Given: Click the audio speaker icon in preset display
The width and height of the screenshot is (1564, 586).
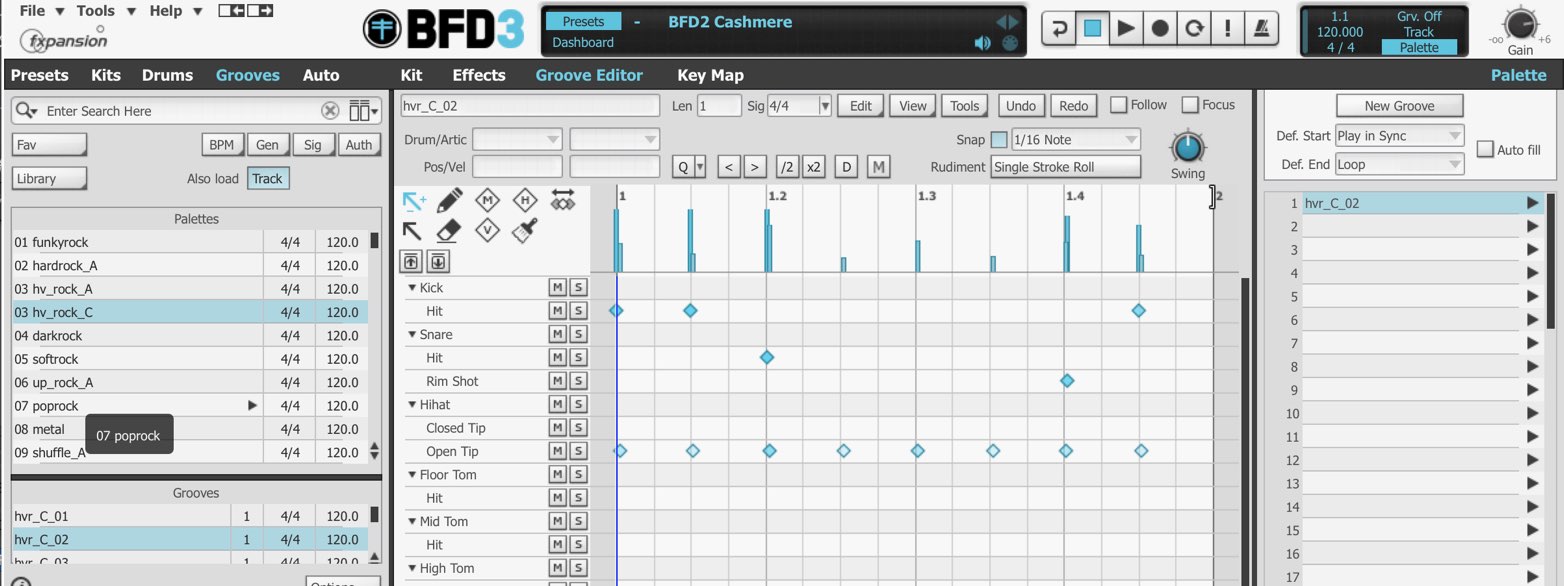Looking at the screenshot, I should point(983,43).
